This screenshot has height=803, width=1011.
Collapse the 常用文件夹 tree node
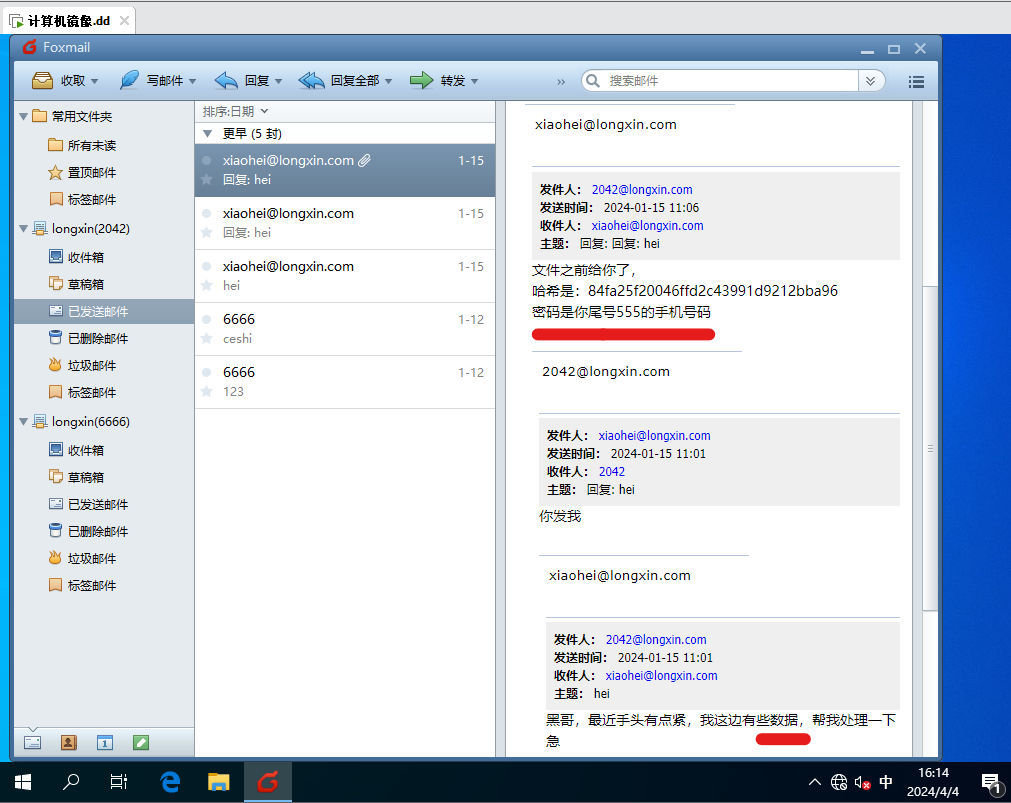coord(23,117)
